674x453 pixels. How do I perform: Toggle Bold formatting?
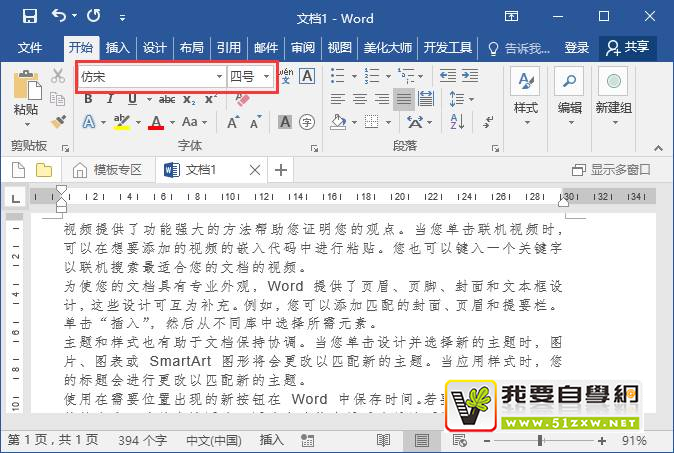(x=88, y=99)
